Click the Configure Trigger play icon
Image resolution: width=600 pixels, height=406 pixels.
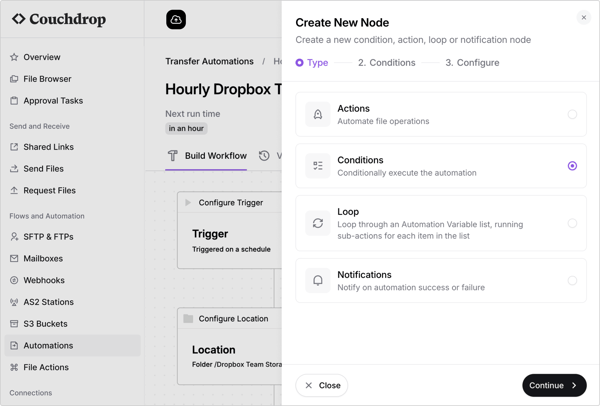coord(188,202)
